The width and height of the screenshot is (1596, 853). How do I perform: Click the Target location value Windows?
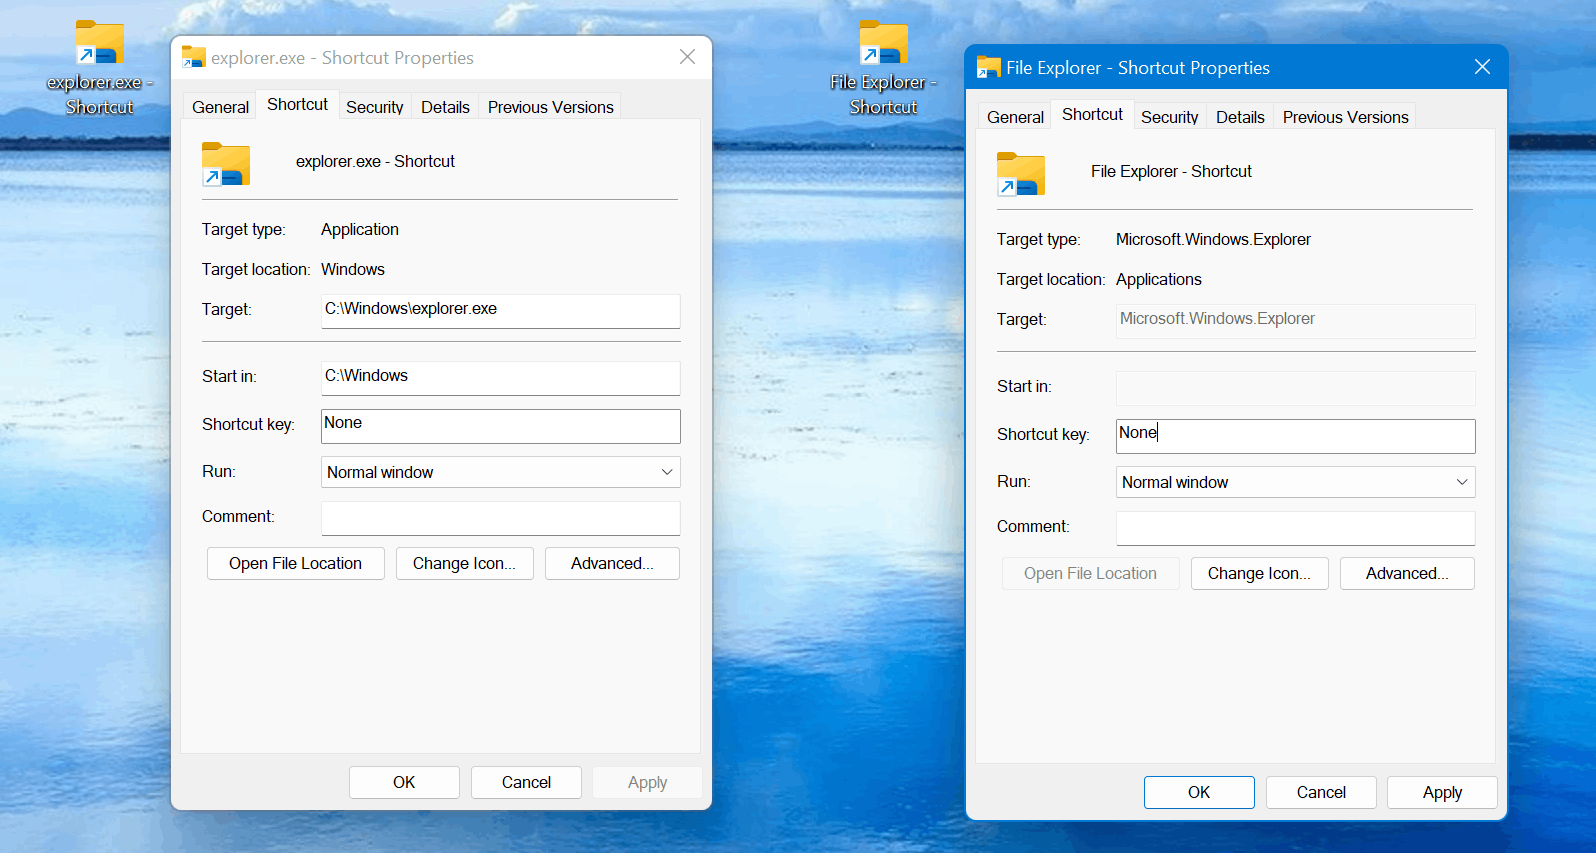(353, 269)
